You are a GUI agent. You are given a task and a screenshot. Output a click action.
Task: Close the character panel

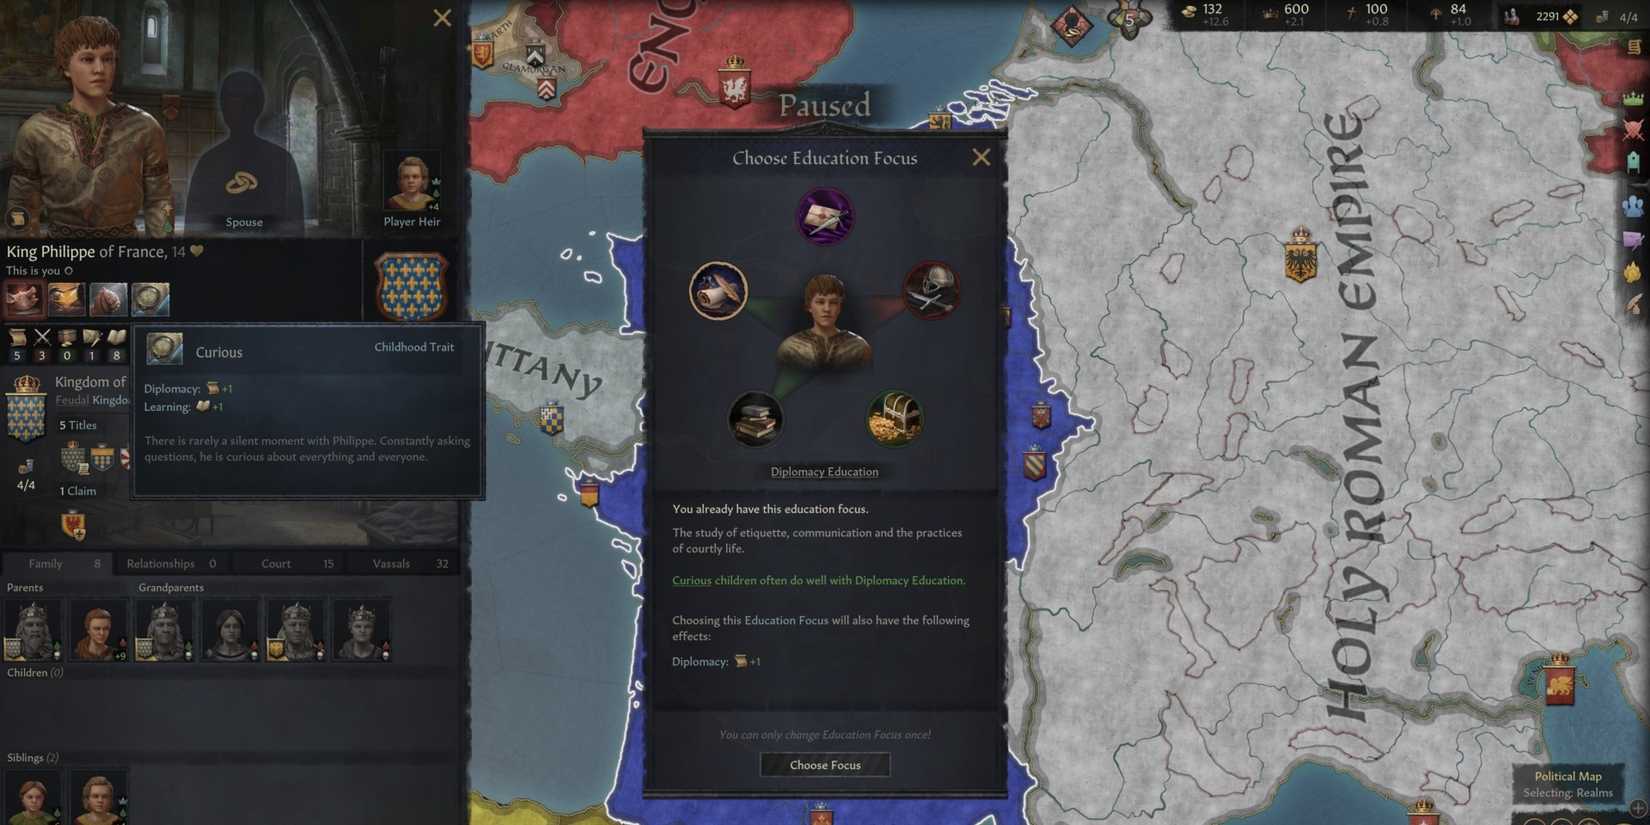442,18
